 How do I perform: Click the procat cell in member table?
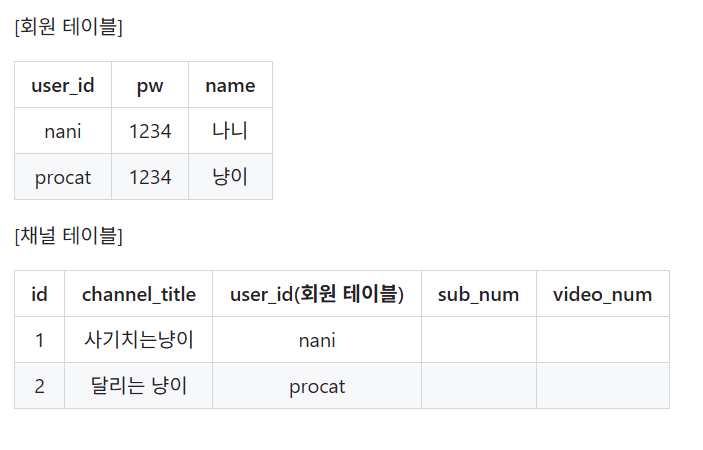click(x=63, y=177)
